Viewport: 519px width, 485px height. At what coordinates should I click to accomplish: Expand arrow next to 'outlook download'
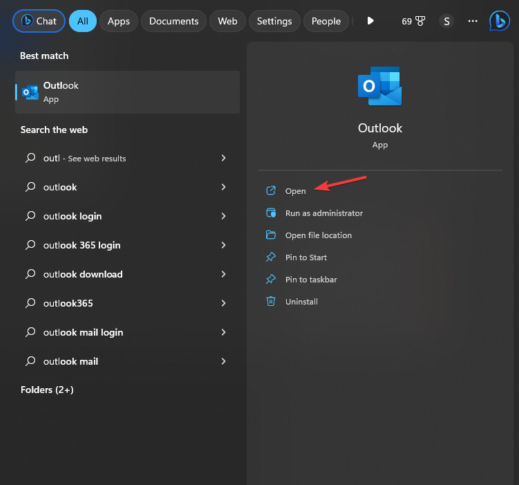click(x=223, y=274)
